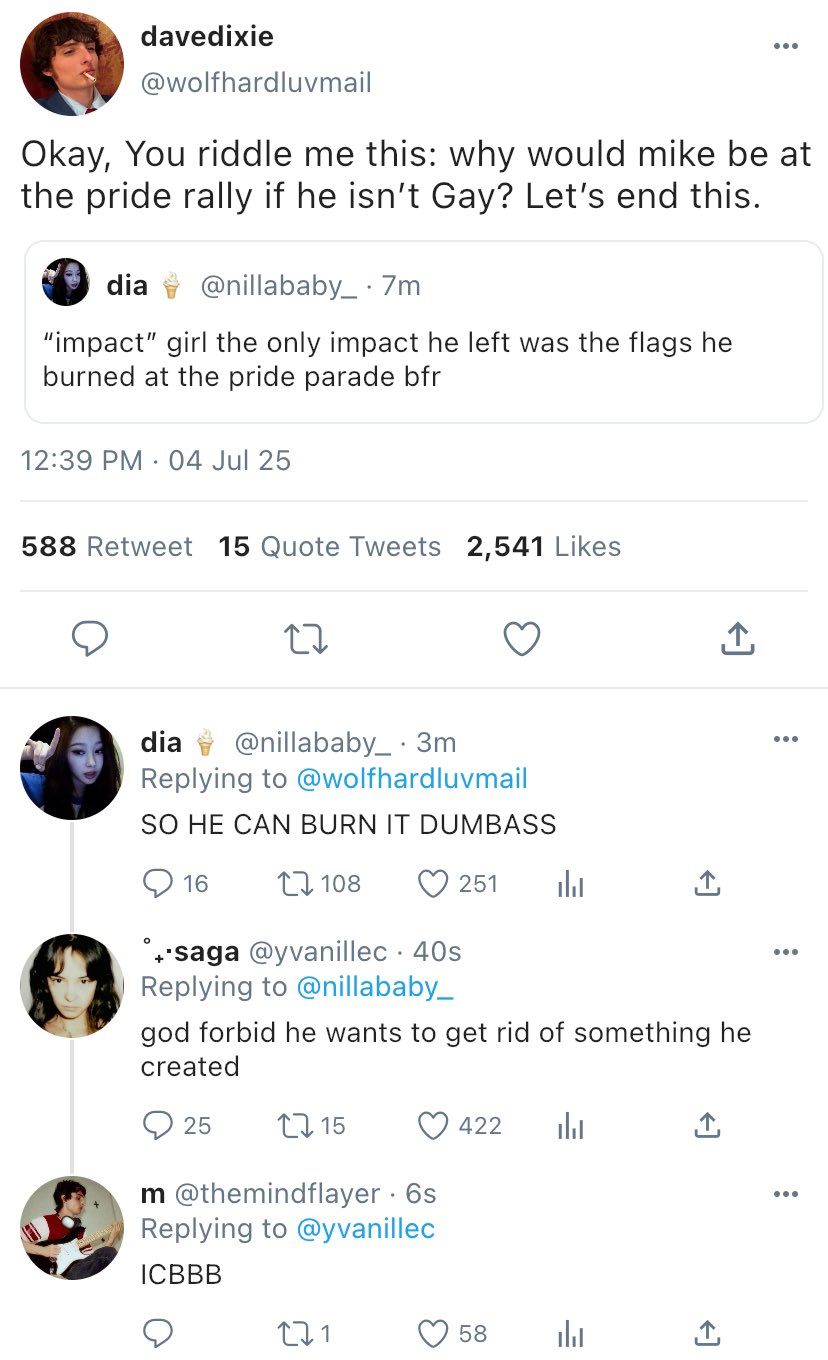828x1360 pixels.
Task: View analytics for m's 'ICBBB' reply
Action: (x=568, y=1333)
